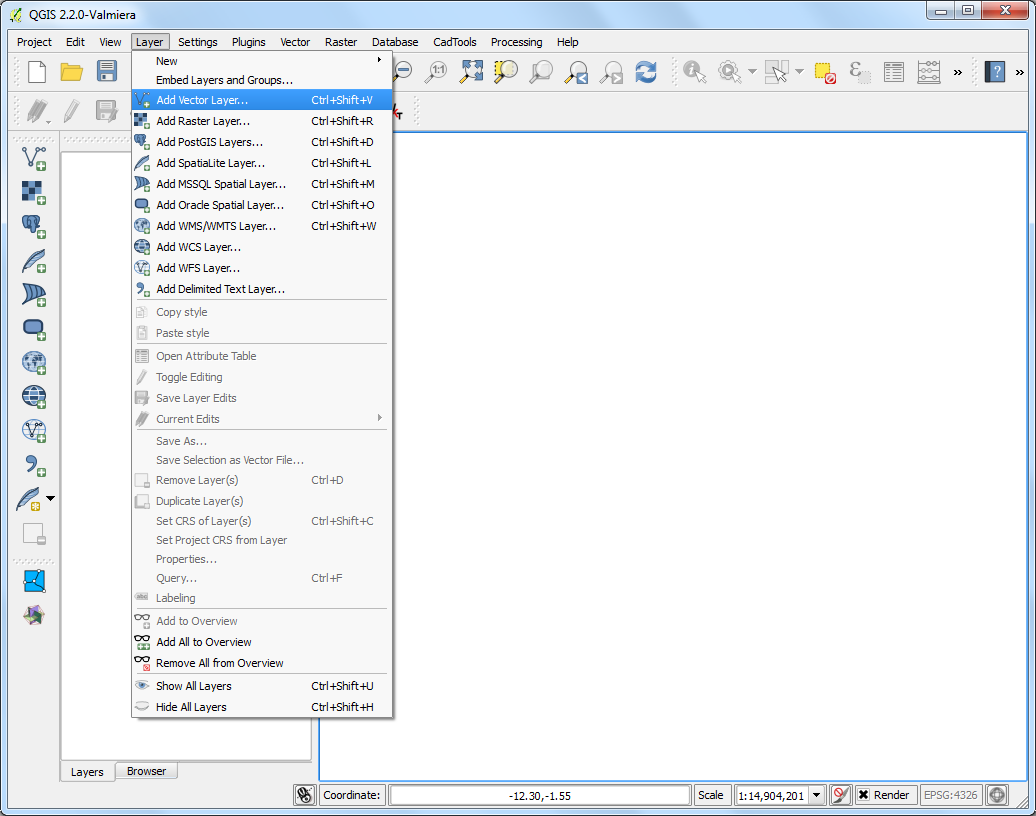Screen dimensions: 1036x816
Task: Expand the Help toolbar overflow chevron
Action: tap(1019, 73)
